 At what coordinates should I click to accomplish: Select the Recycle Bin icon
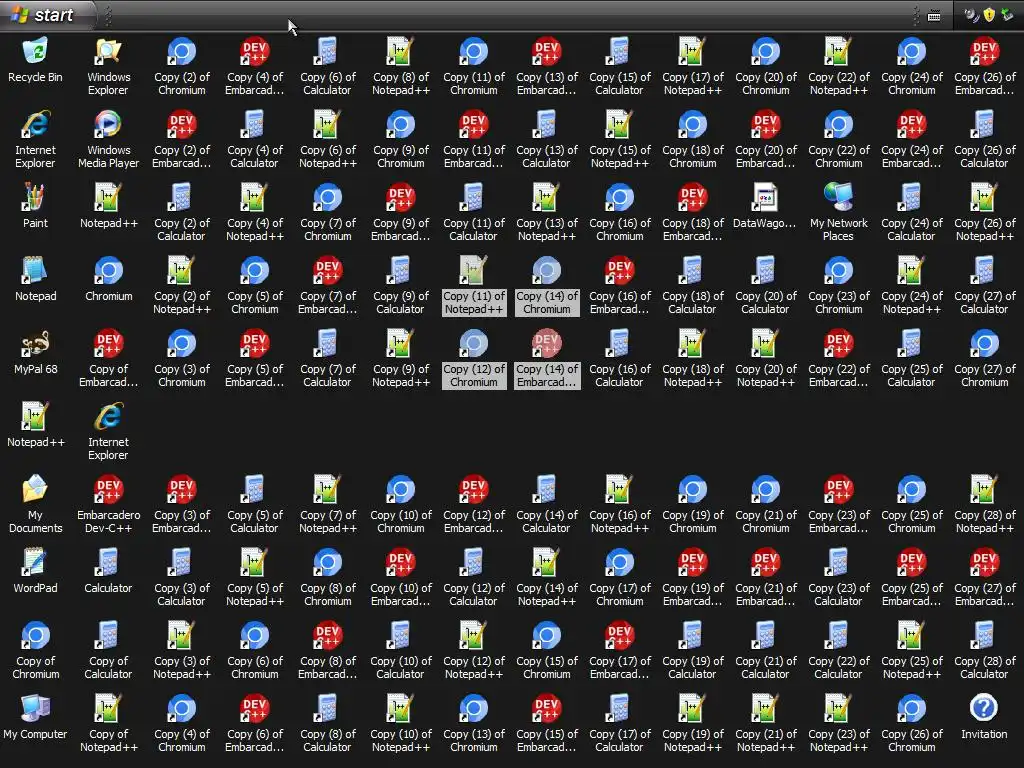35,60
